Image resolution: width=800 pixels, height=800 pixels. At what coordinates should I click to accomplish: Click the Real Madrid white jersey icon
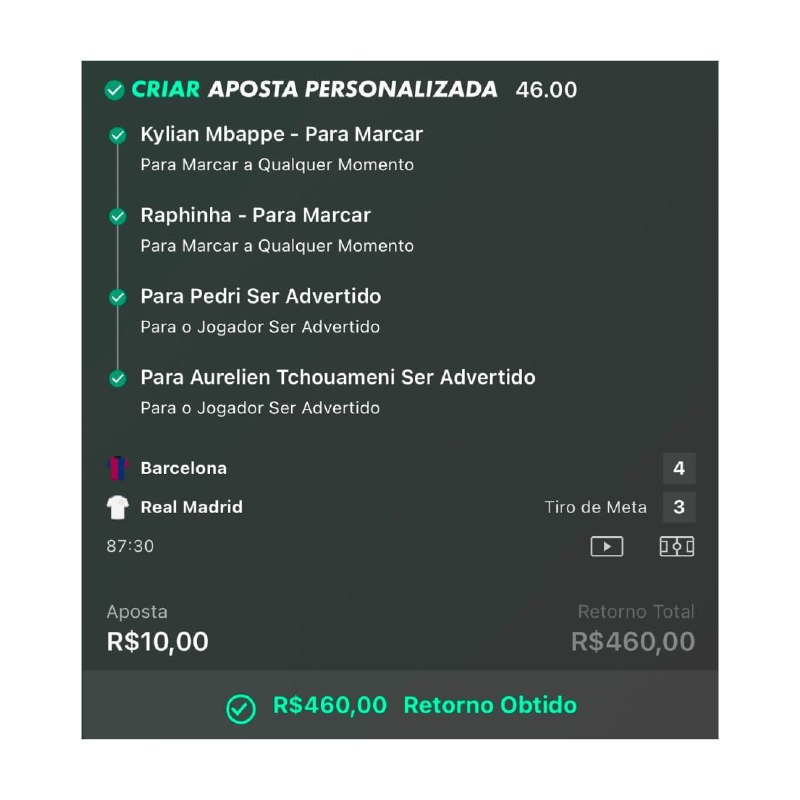[118, 507]
